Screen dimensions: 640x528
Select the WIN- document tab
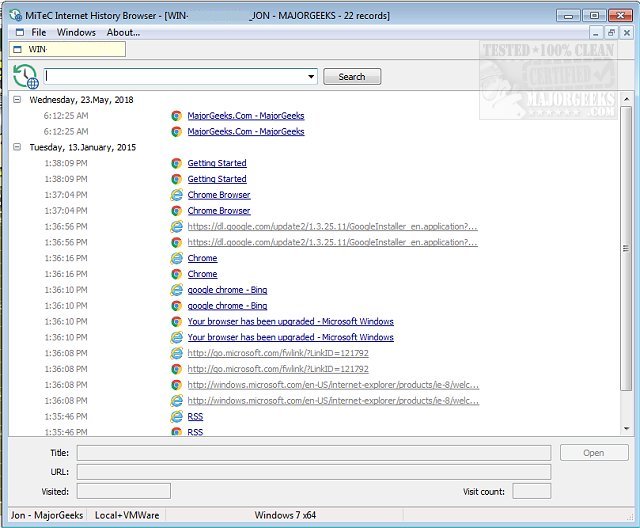coord(67,49)
